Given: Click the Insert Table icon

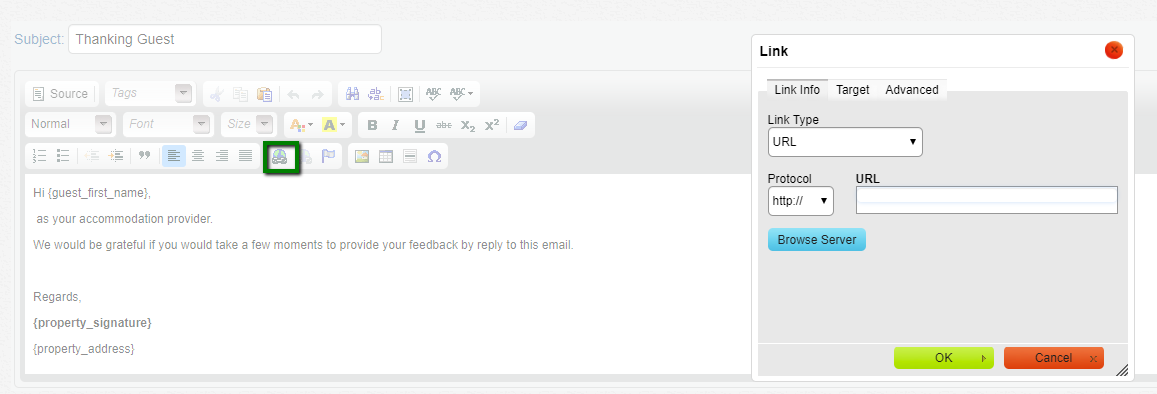Looking at the screenshot, I should (386, 156).
